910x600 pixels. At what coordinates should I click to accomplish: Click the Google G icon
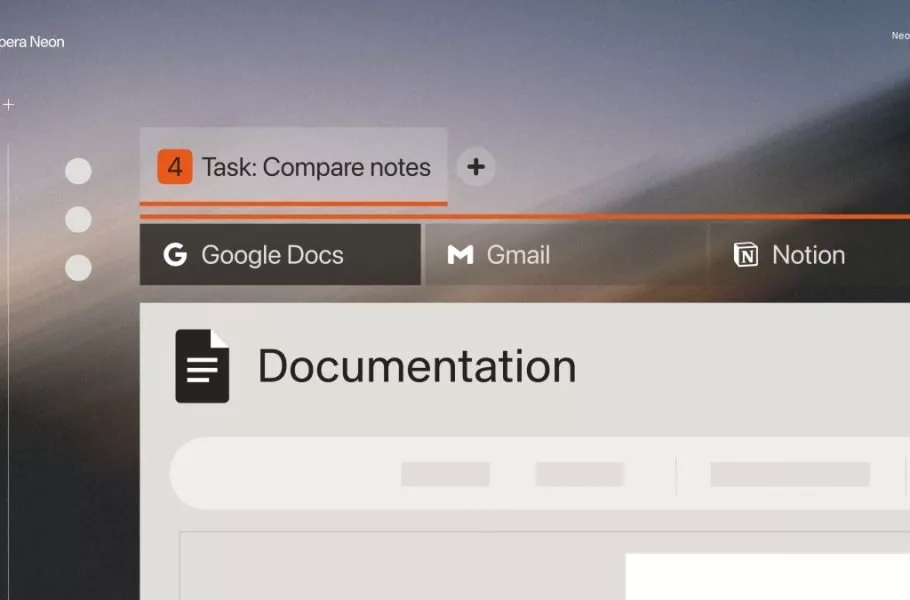click(175, 255)
